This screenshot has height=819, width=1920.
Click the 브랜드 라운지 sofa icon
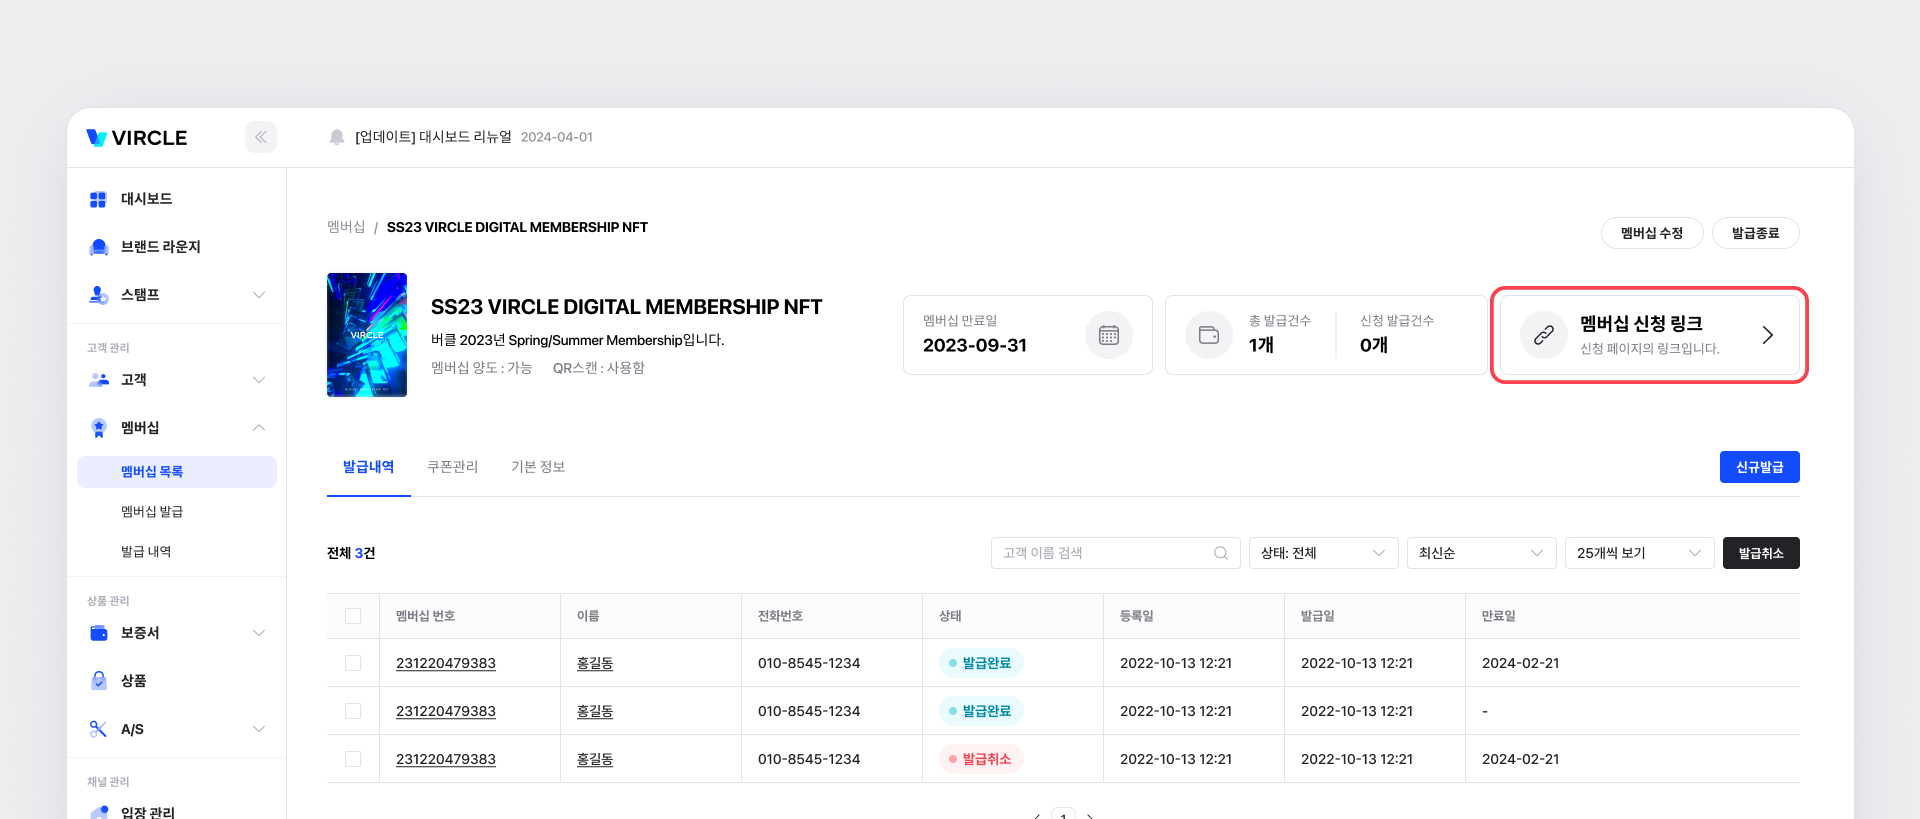98,247
